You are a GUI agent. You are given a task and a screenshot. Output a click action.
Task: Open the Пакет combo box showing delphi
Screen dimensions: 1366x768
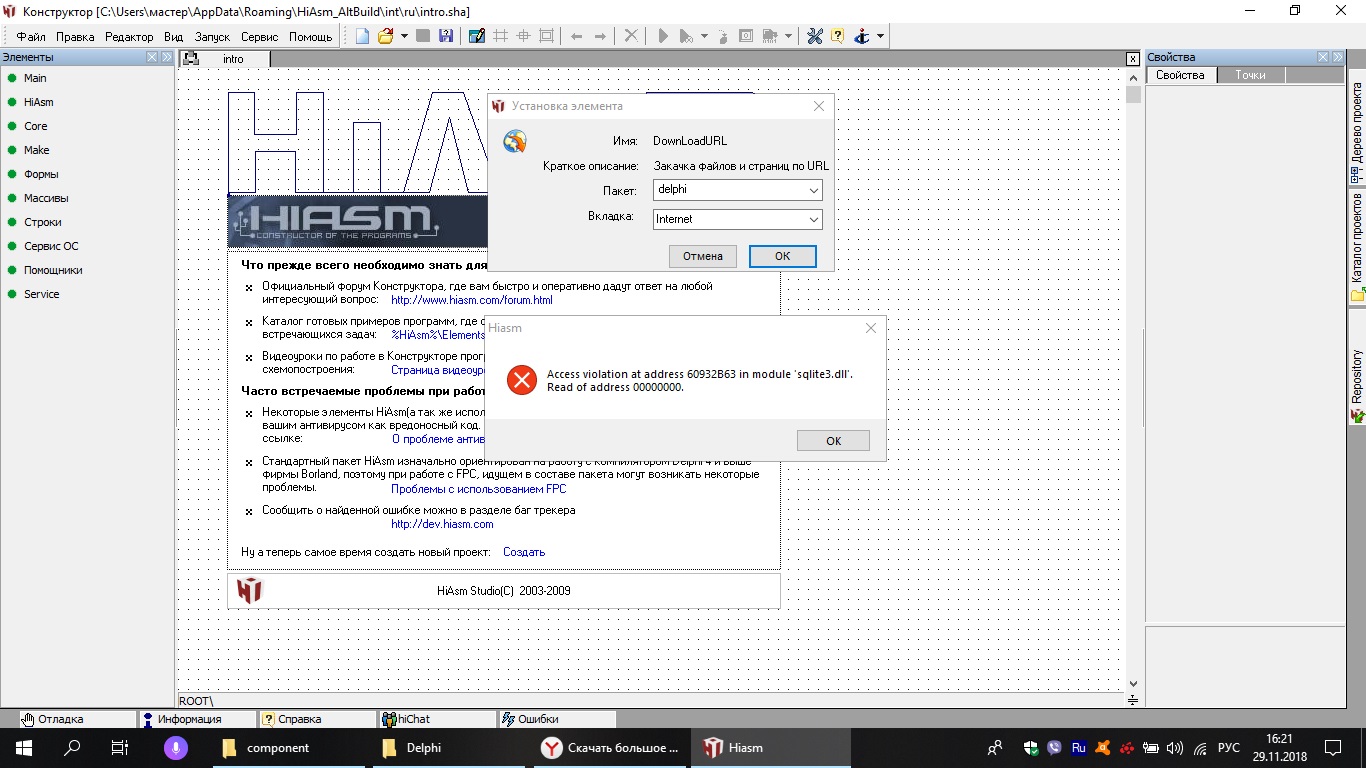(737, 189)
